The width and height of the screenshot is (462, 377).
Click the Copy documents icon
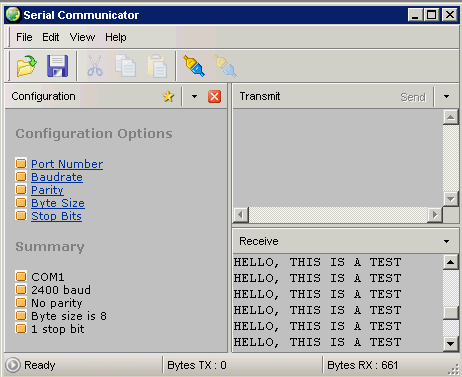pyautogui.click(x=125, y=66)
